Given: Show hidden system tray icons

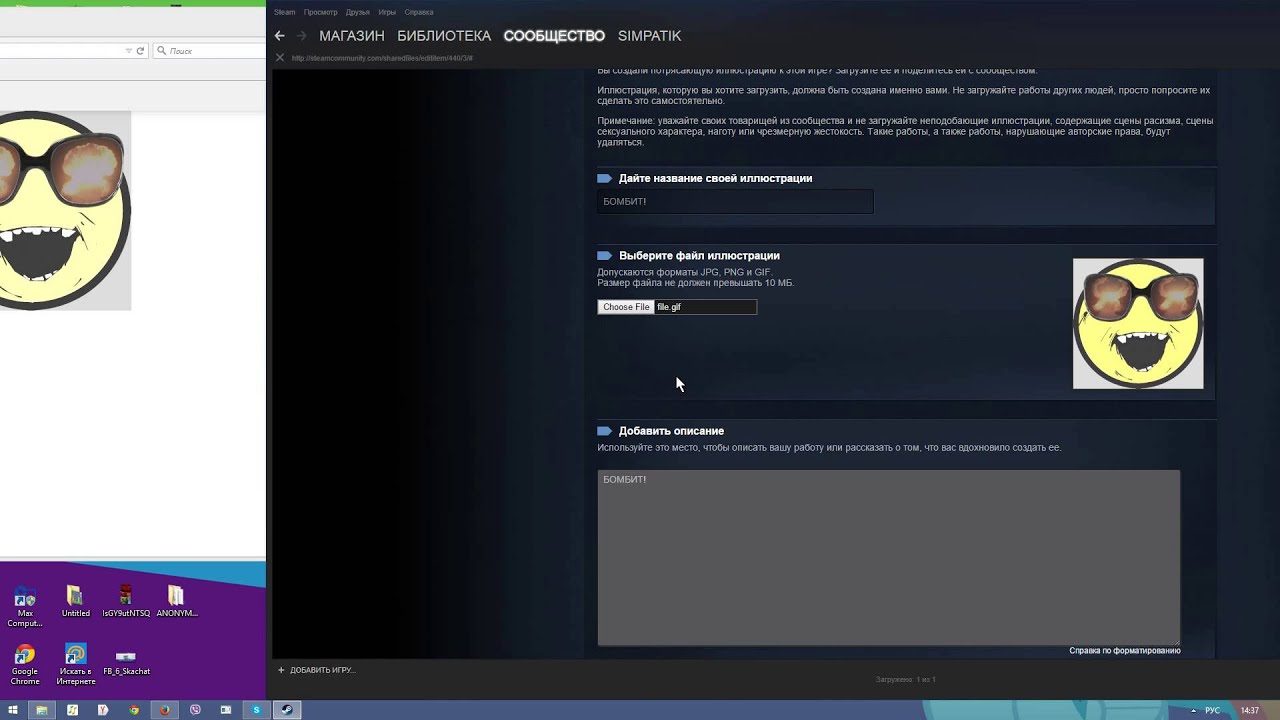Looking at the screenshot, I should [1193, 710].
